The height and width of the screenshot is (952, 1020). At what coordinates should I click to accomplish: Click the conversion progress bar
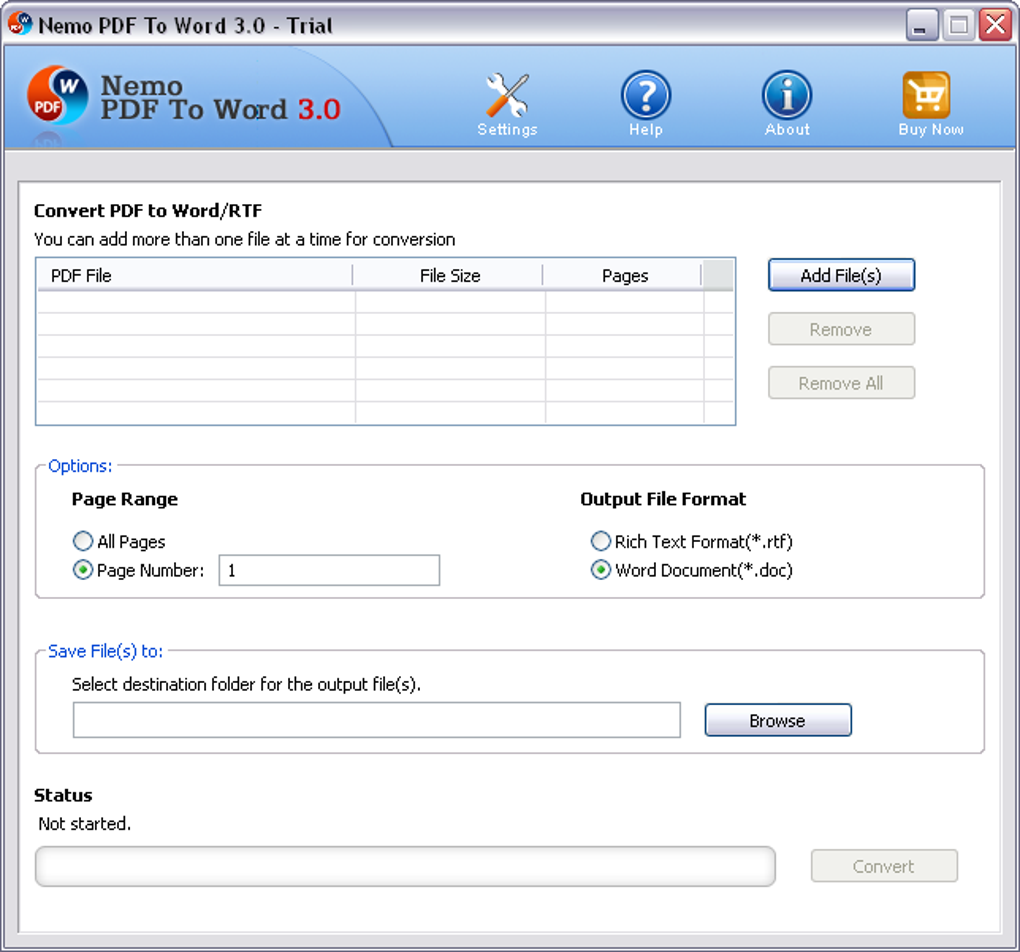[405, 866]
